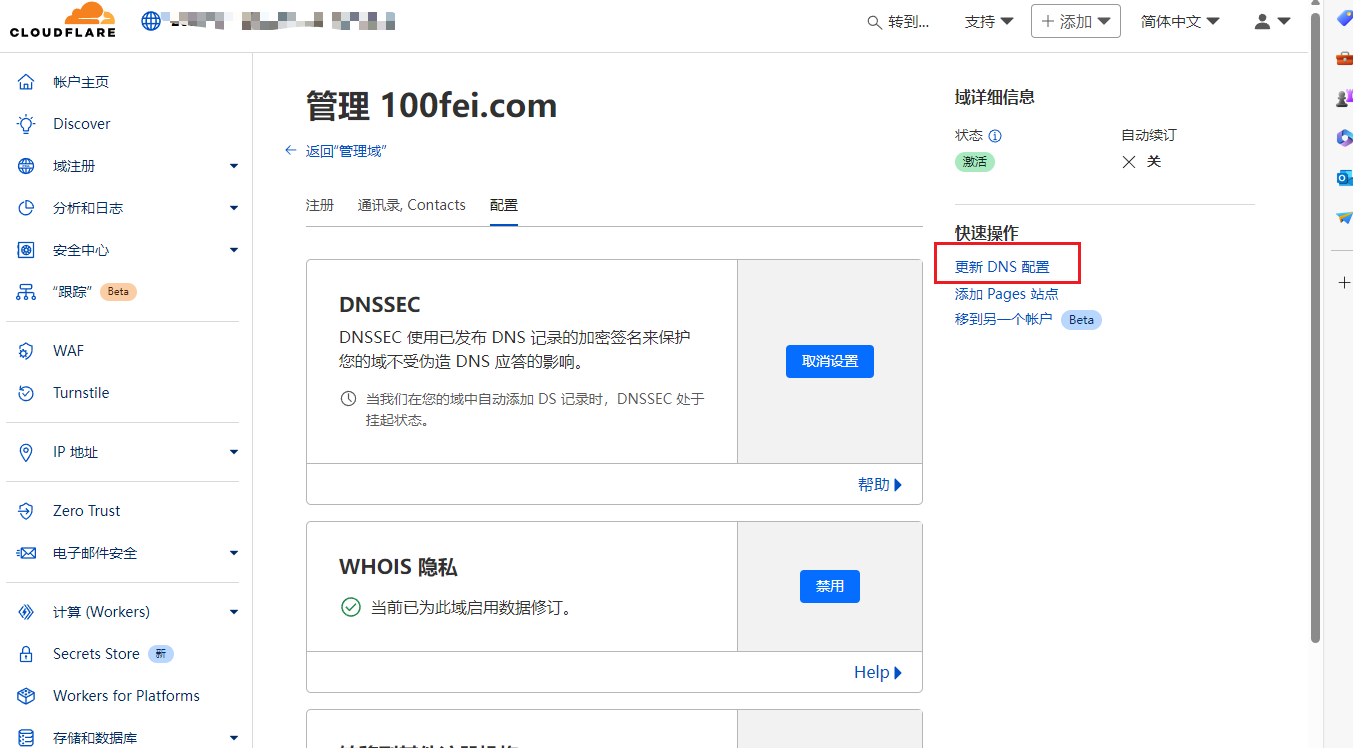Click the 帐户主页 home icon
1353x748 pixels.
coord(27,82)
